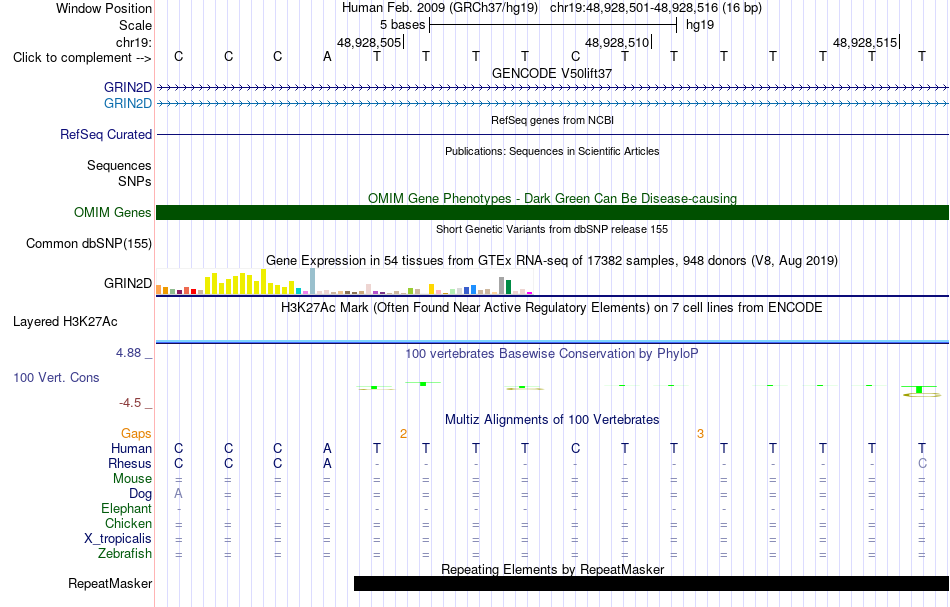Click the A base in the Dog row

pos(178,494)
